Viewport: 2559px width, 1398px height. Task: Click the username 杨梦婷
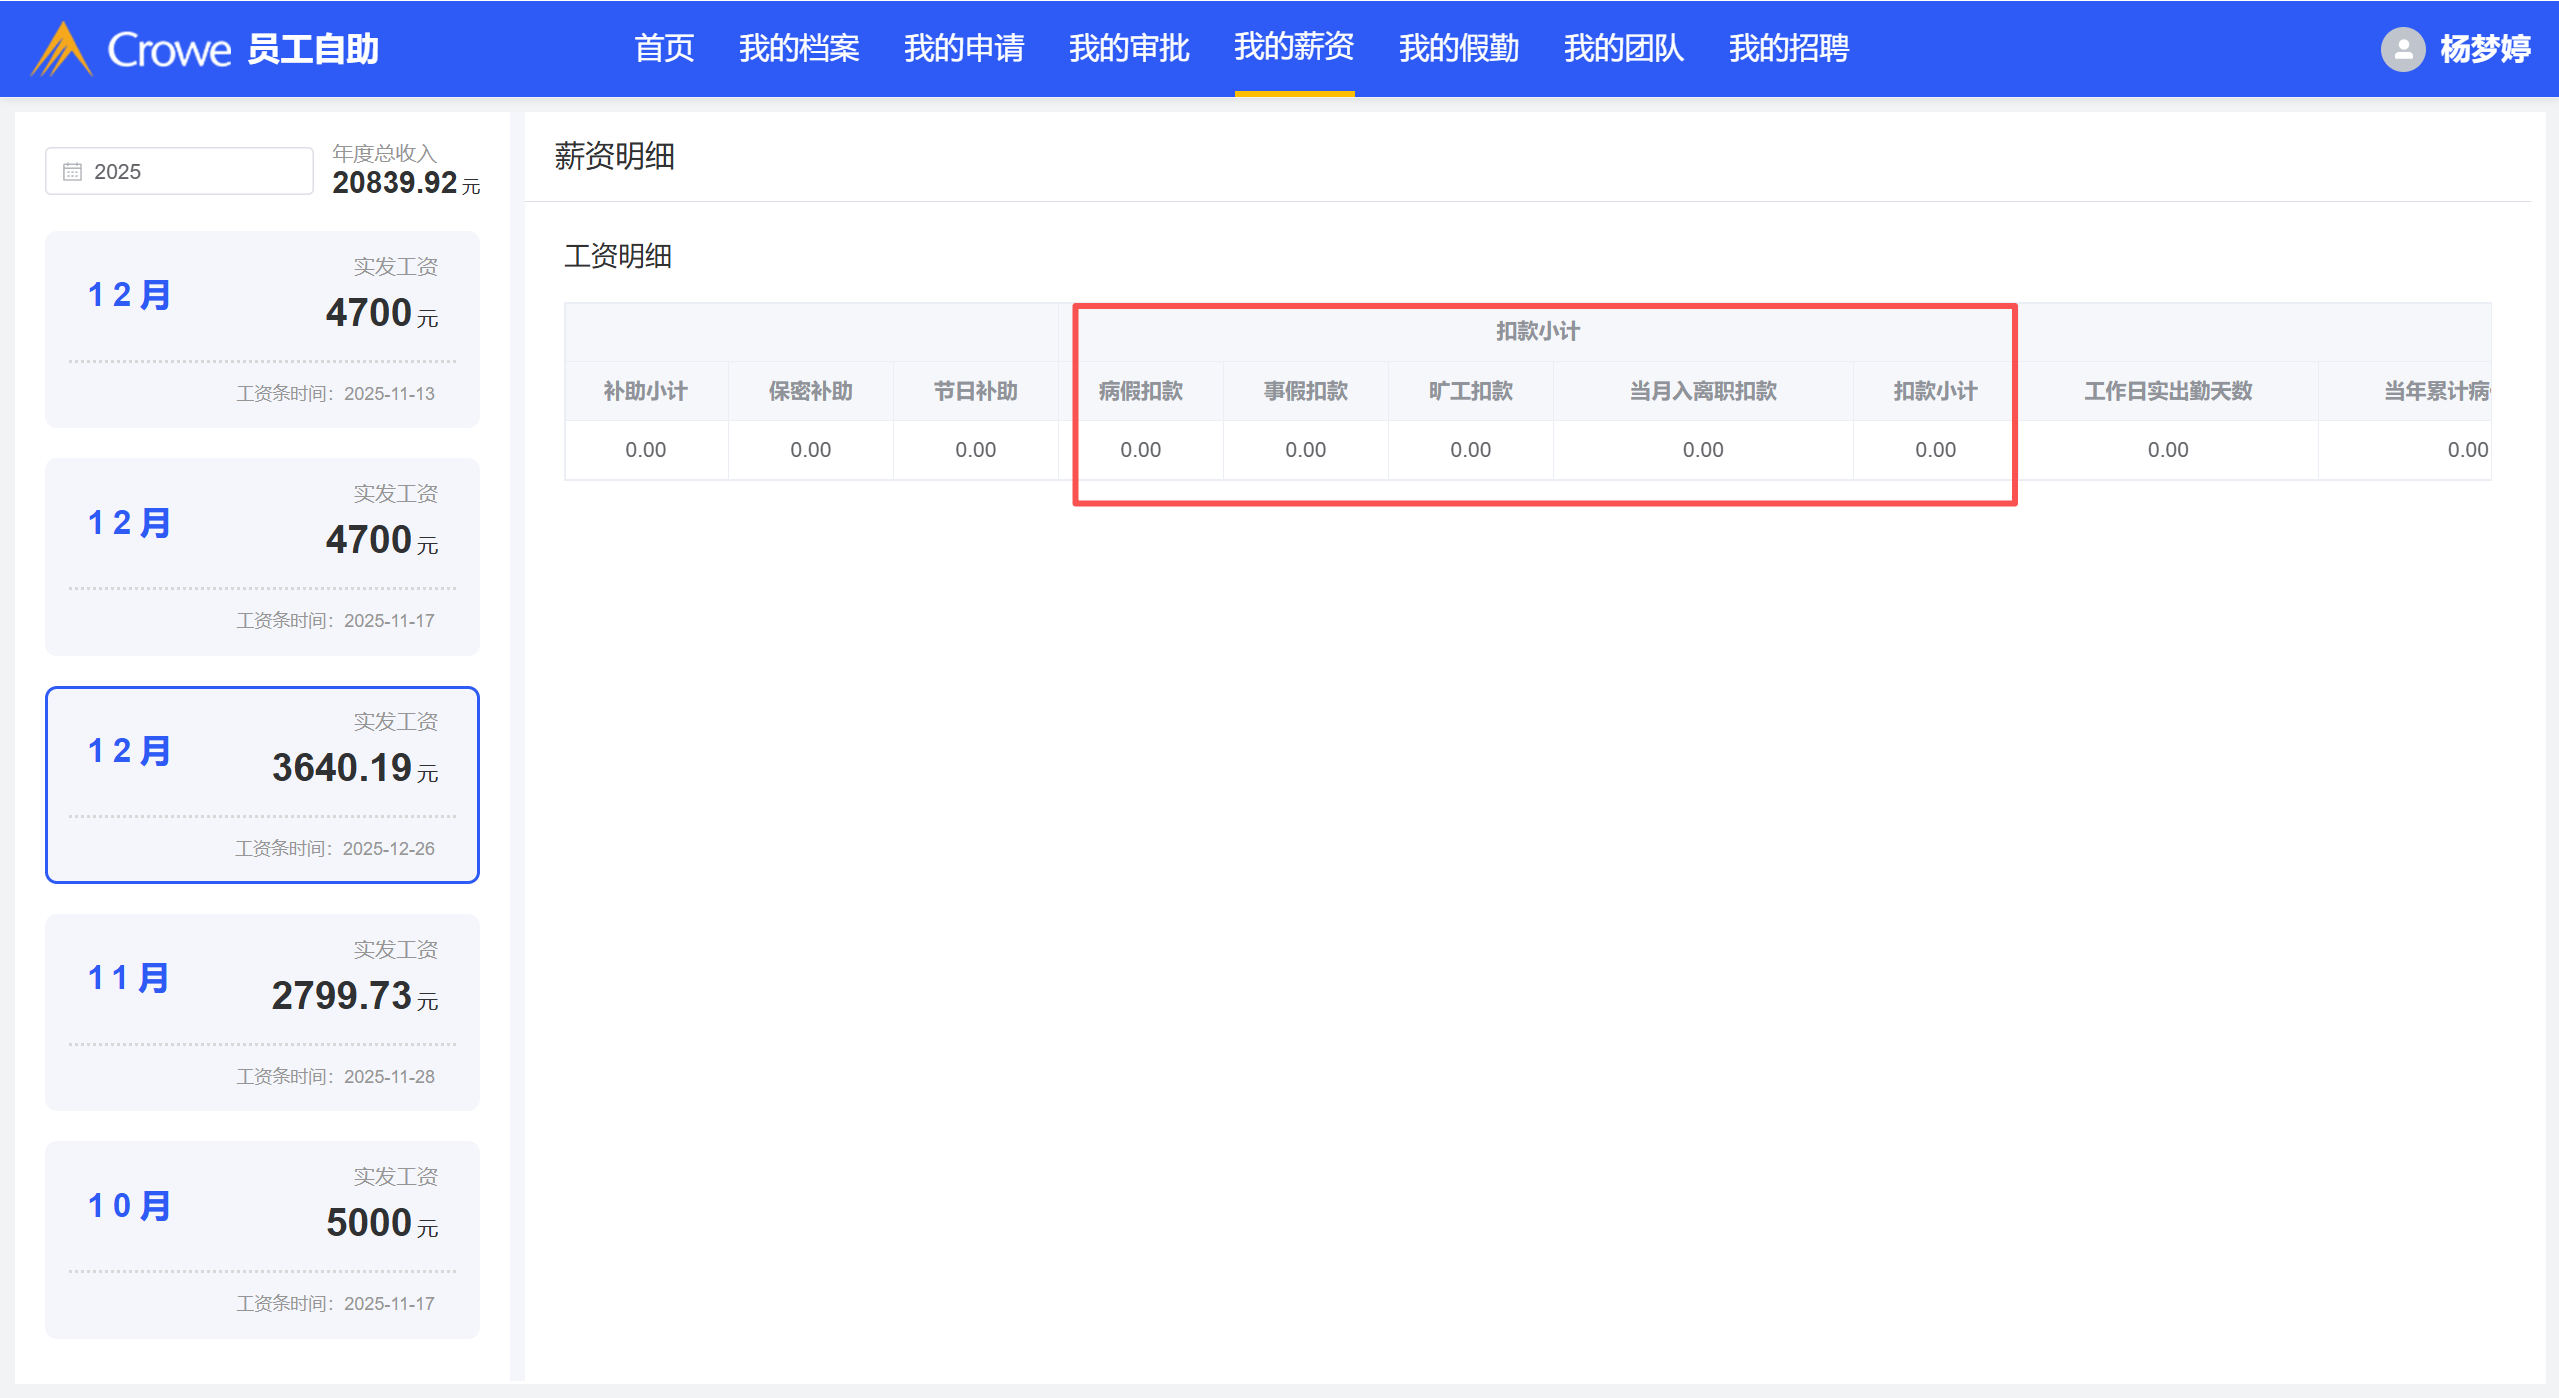tap(2484, 49)
